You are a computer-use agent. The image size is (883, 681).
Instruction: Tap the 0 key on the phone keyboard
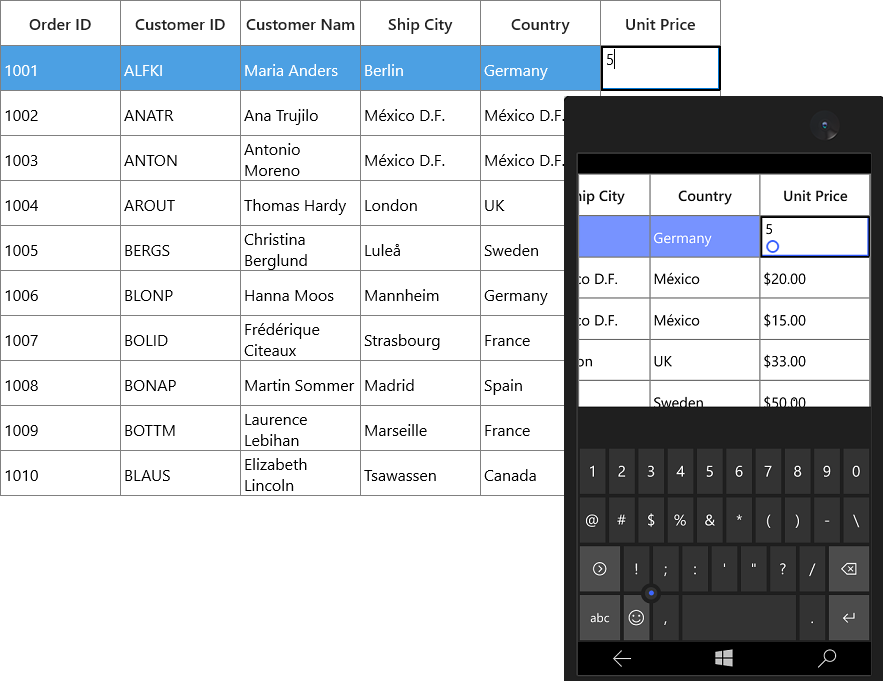(x=856, y=471)
